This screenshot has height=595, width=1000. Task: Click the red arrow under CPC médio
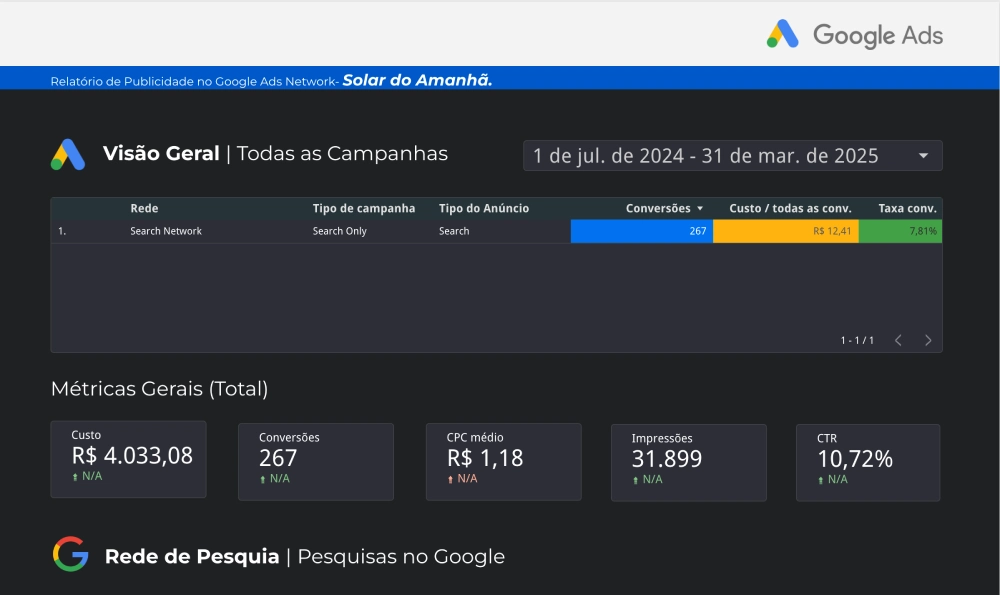(451, 479)
